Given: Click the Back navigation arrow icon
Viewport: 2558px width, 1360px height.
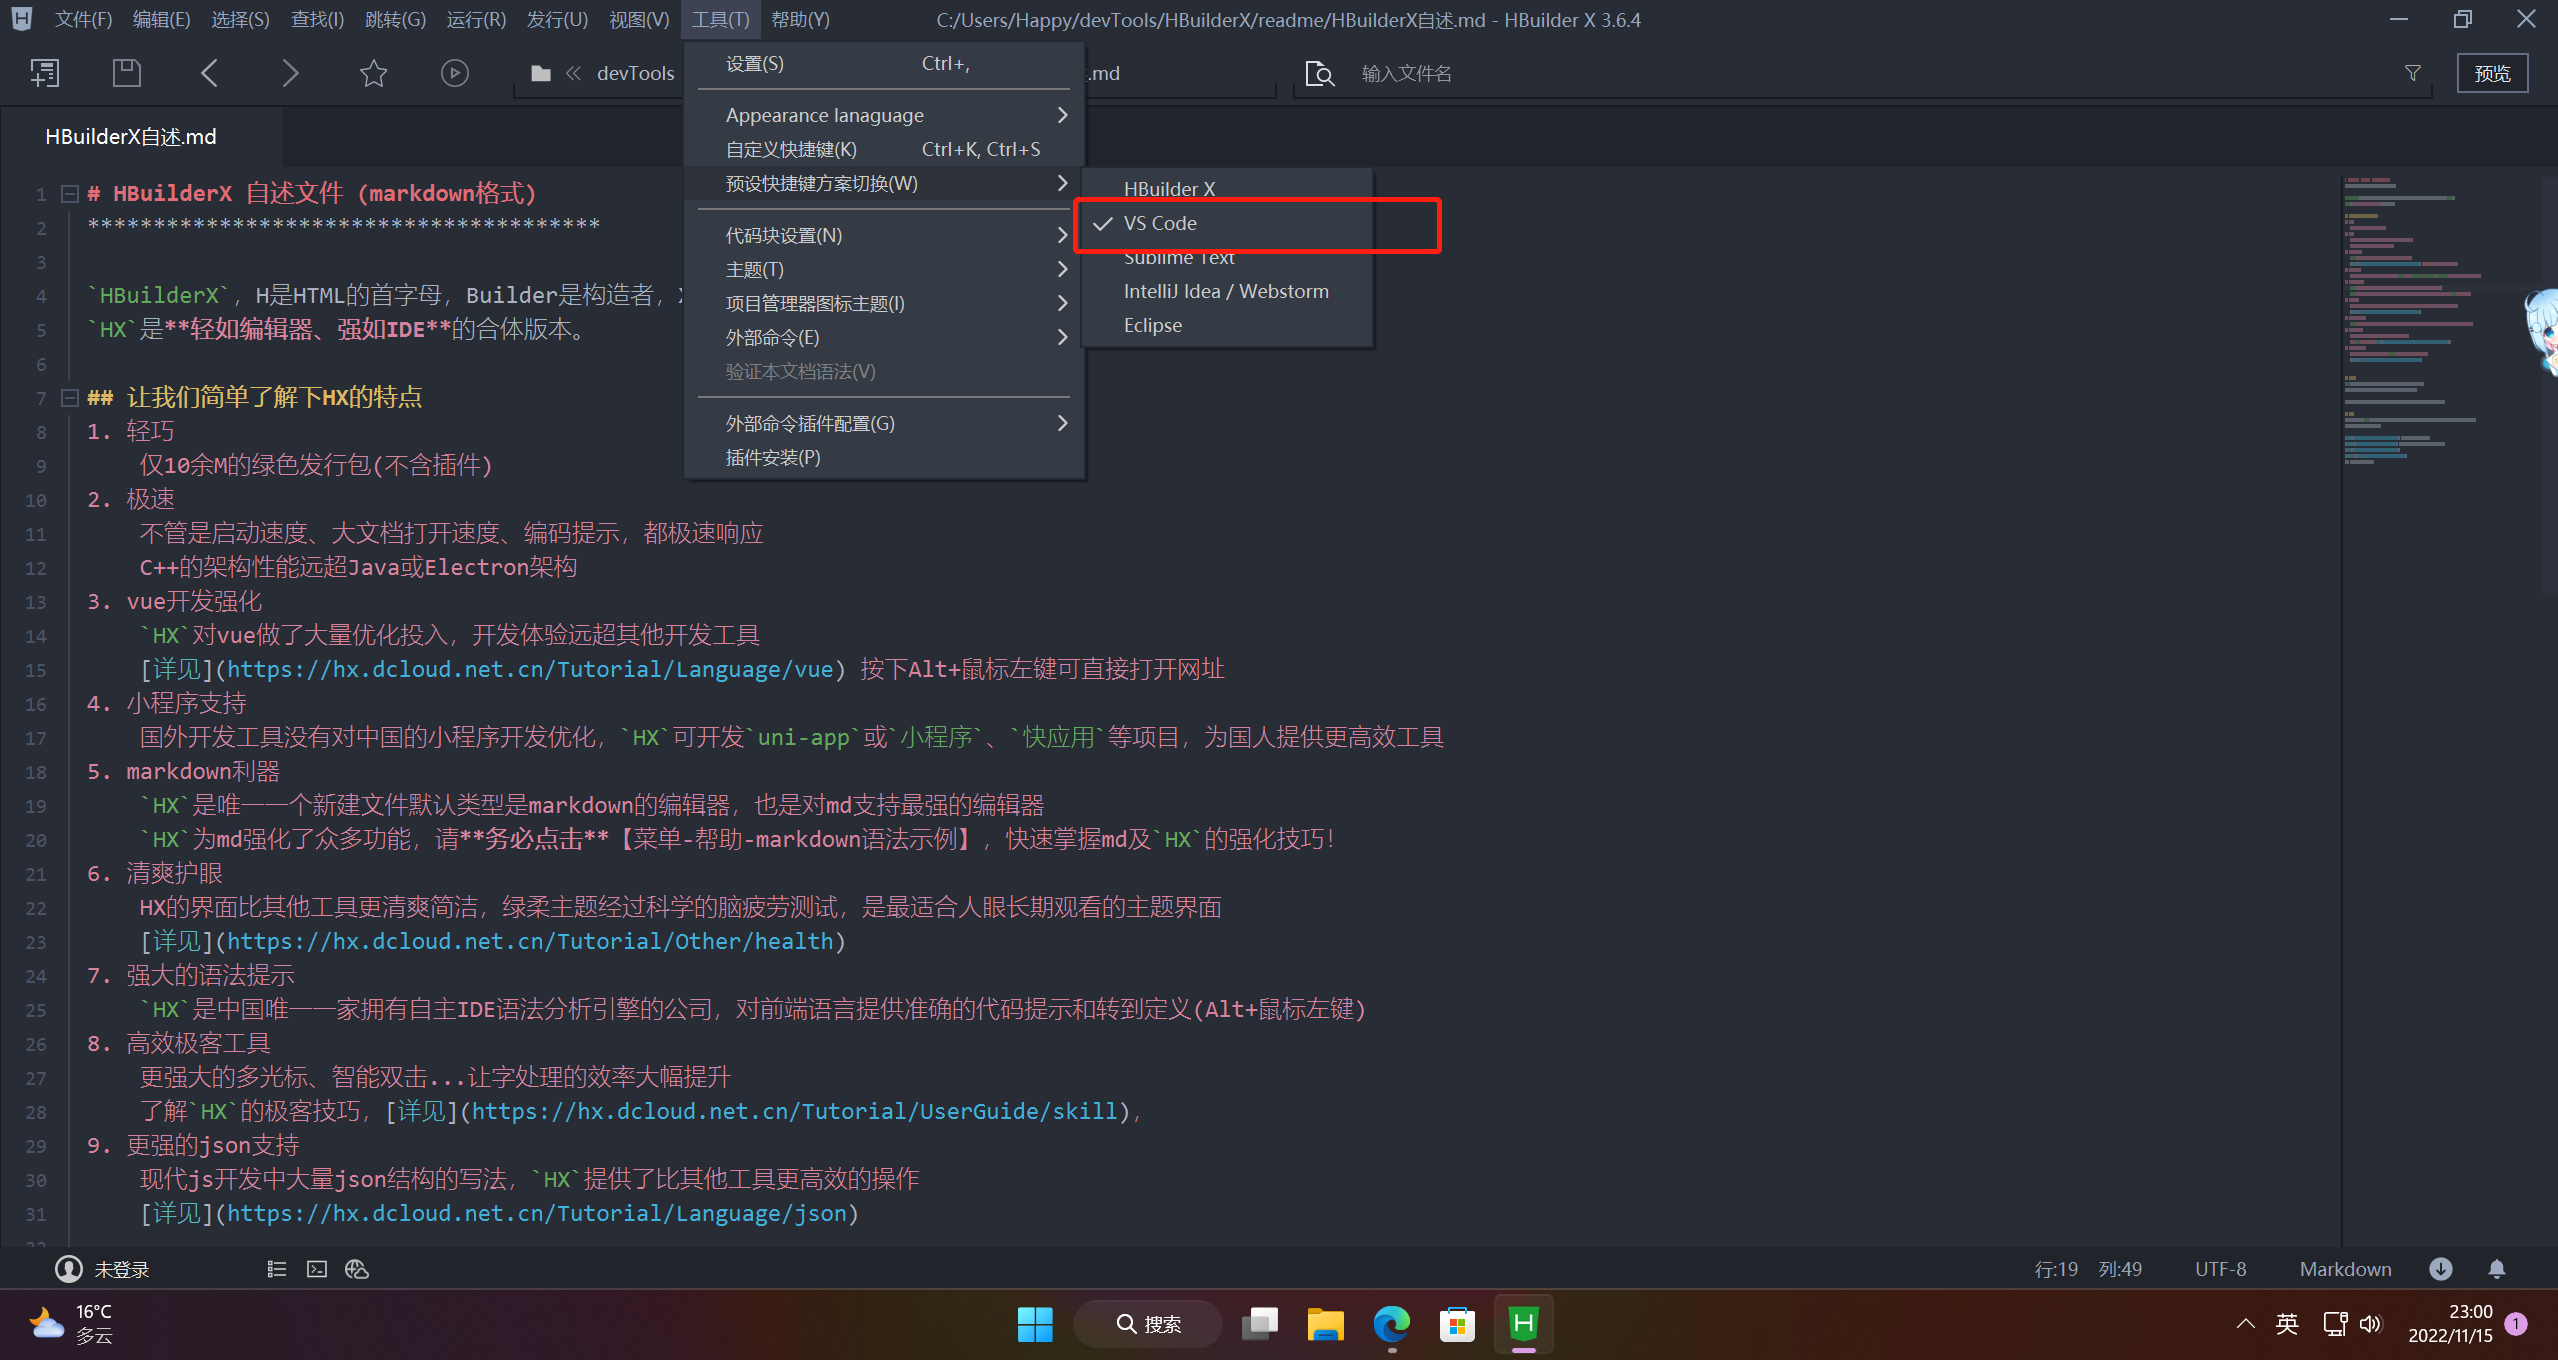Looking at the screenshot, I should tap(209, 73).
